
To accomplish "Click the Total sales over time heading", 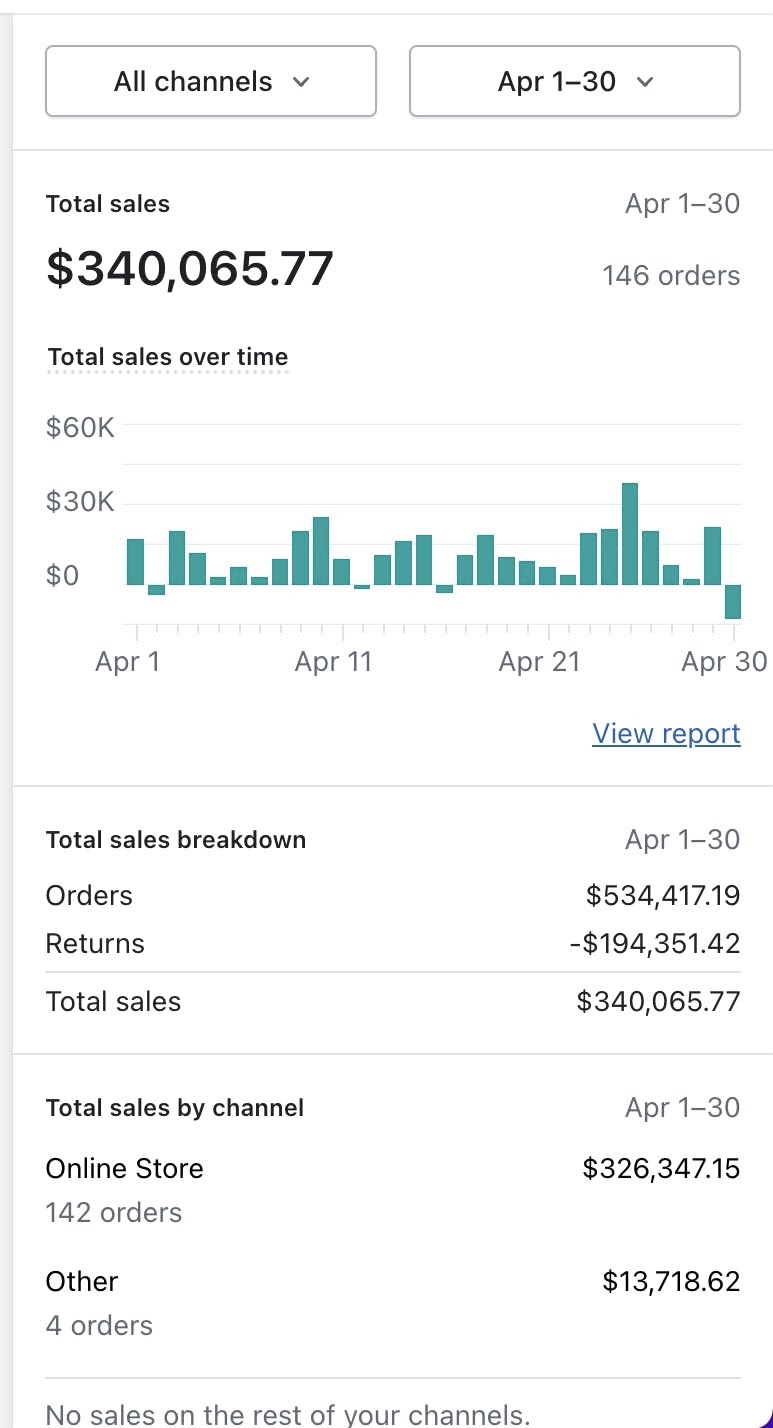I will click(x=168, y=357).
